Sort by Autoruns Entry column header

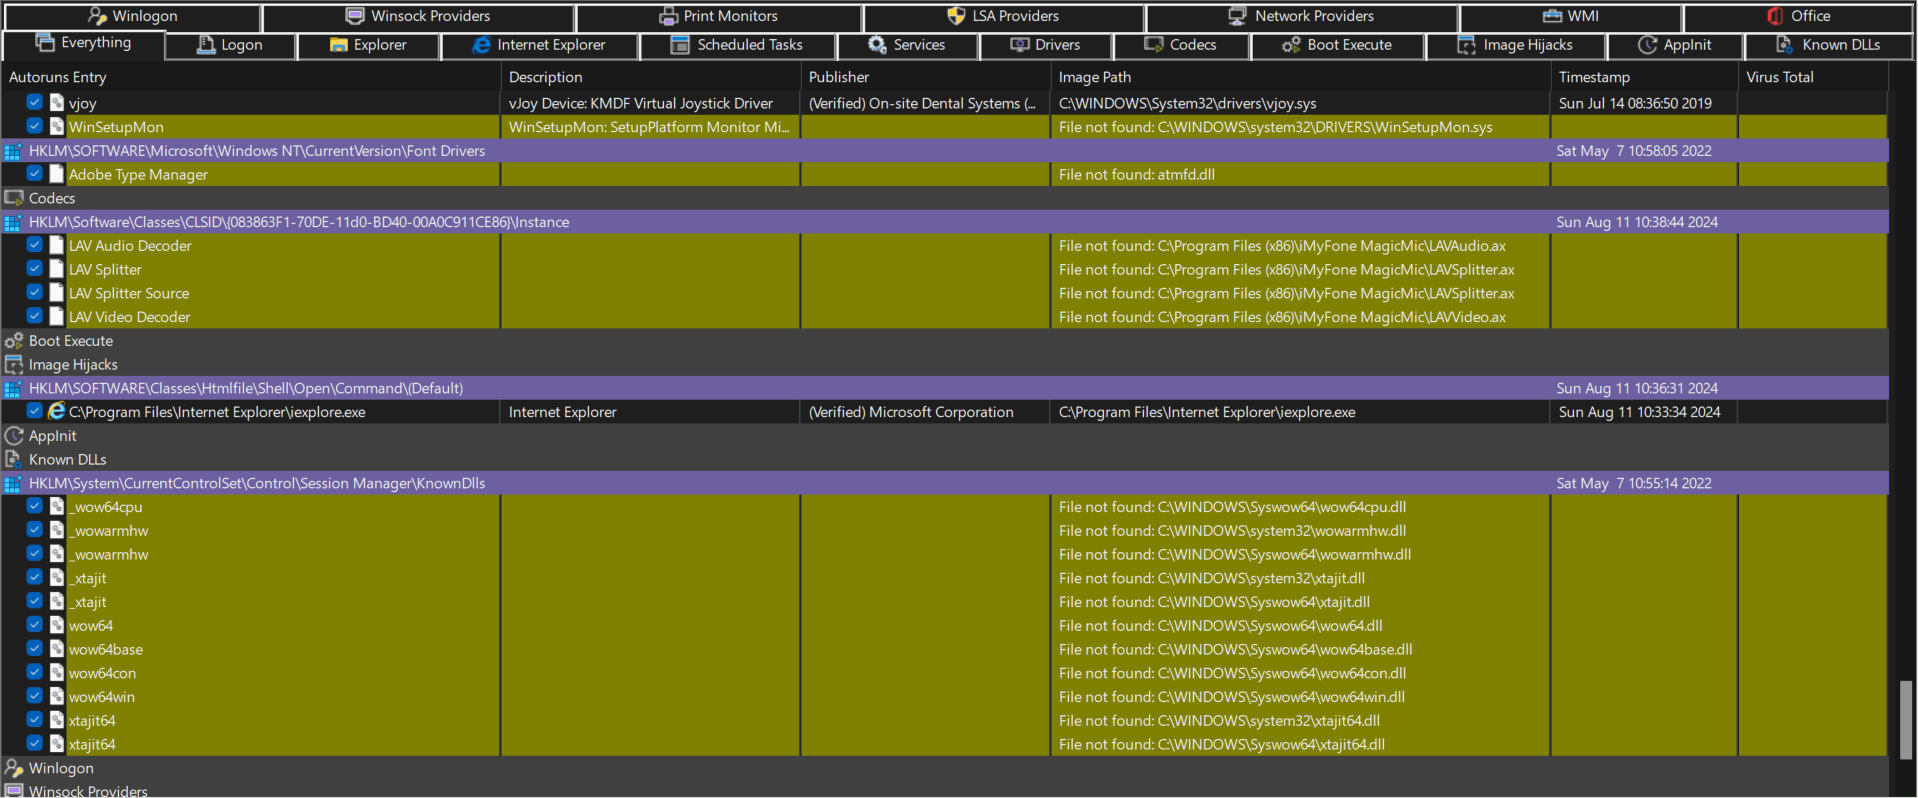tap(250, 77)
